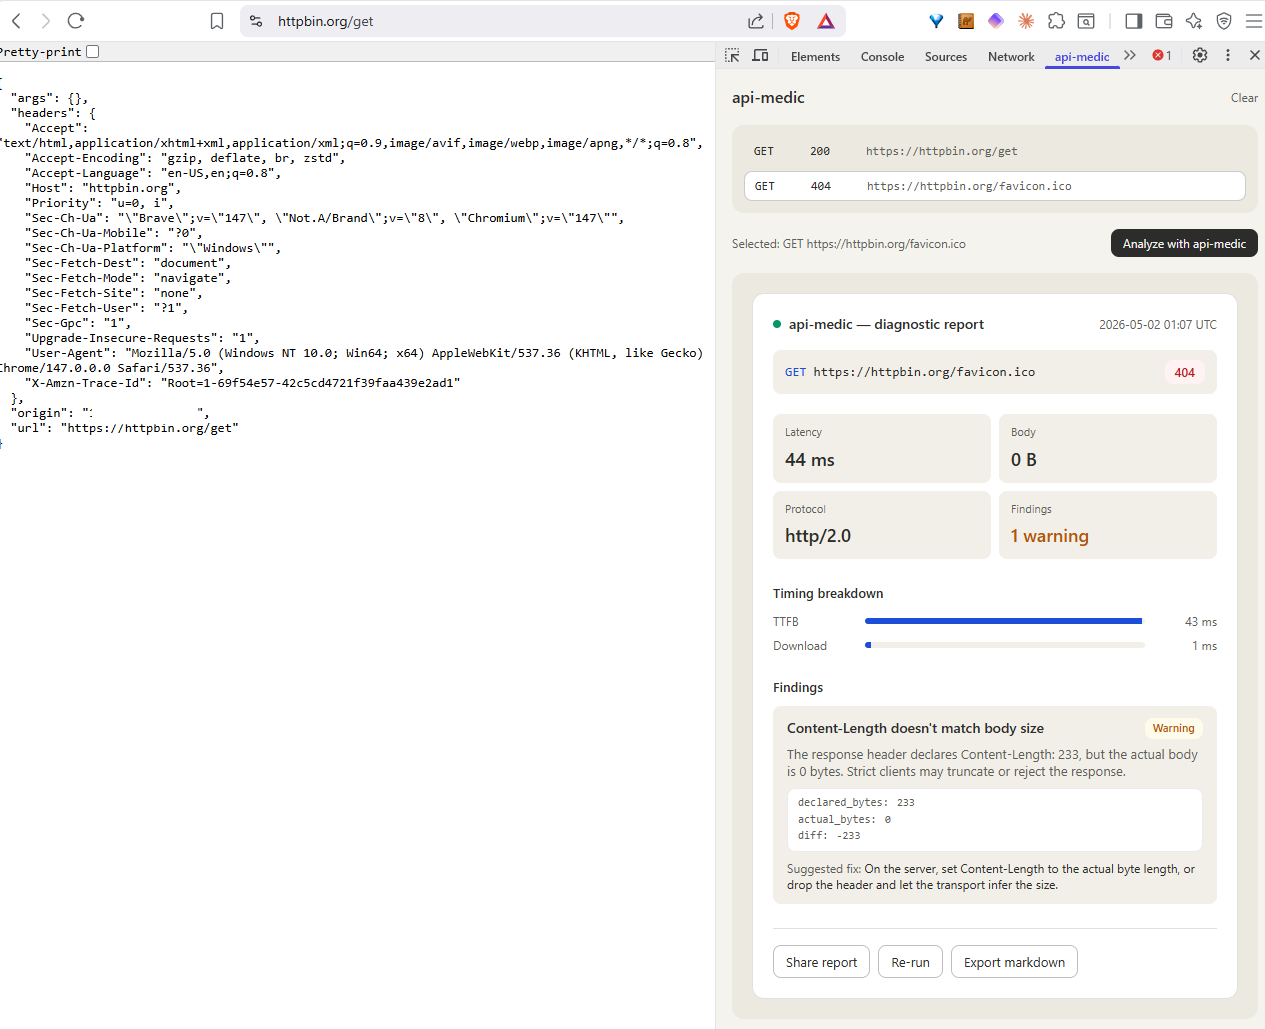The height and width of the screenshot is (1029, 1265).
Task: Click the 'Timing breakdown' heading
Action: [828, 594]
